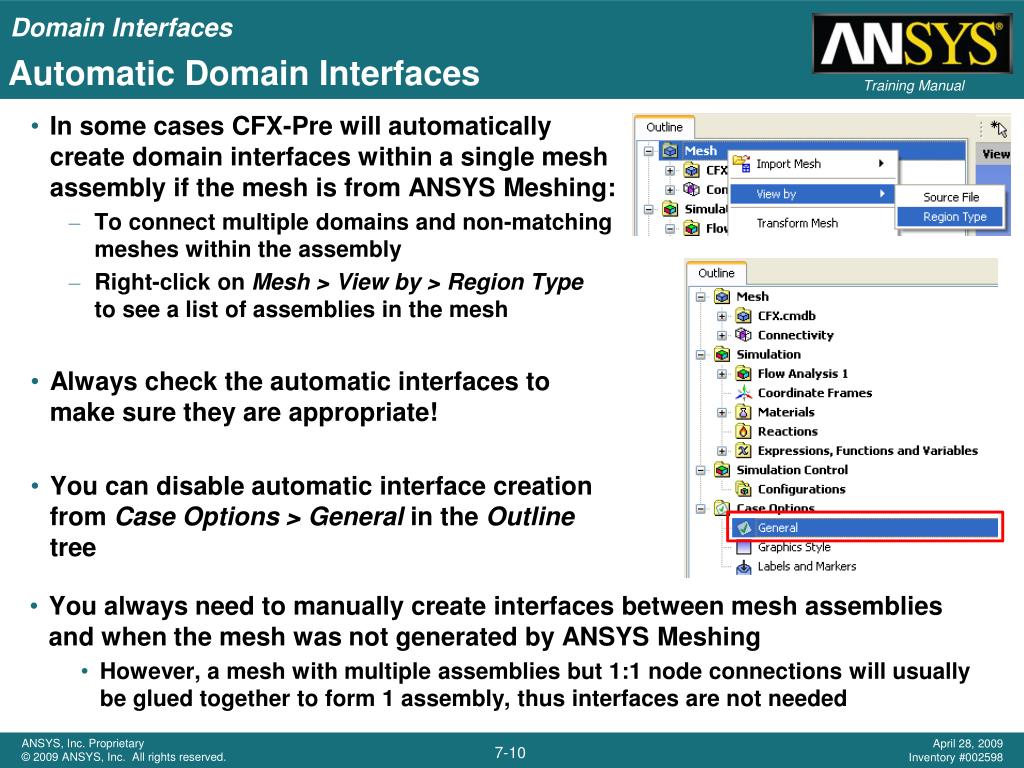This screenshot has width=1024, height=768.
Task: Click the slide number '7-10' in the footer
Action: (509, 753)
